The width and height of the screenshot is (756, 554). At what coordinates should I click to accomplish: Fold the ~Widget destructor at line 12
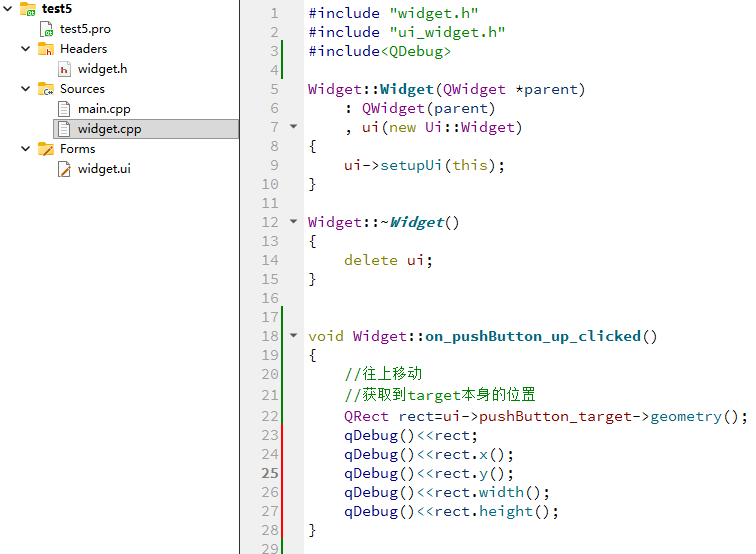[293, 222]
